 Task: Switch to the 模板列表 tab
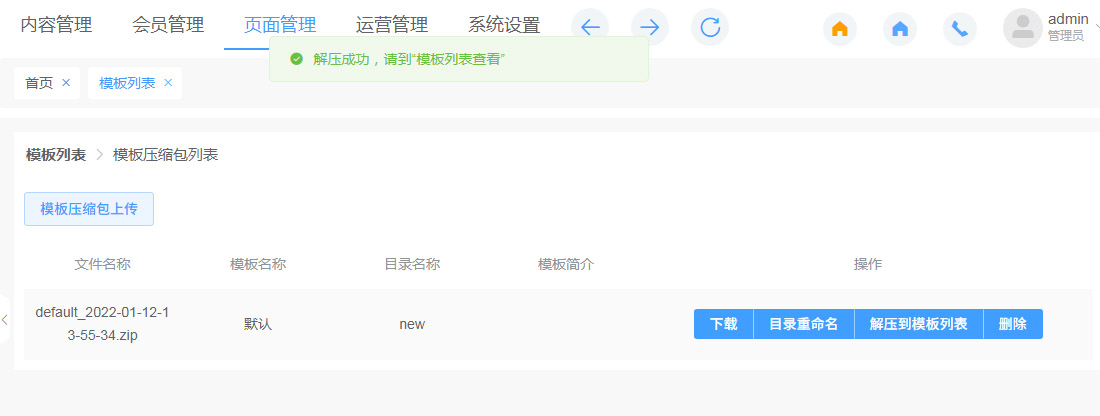tap(127, 83)
